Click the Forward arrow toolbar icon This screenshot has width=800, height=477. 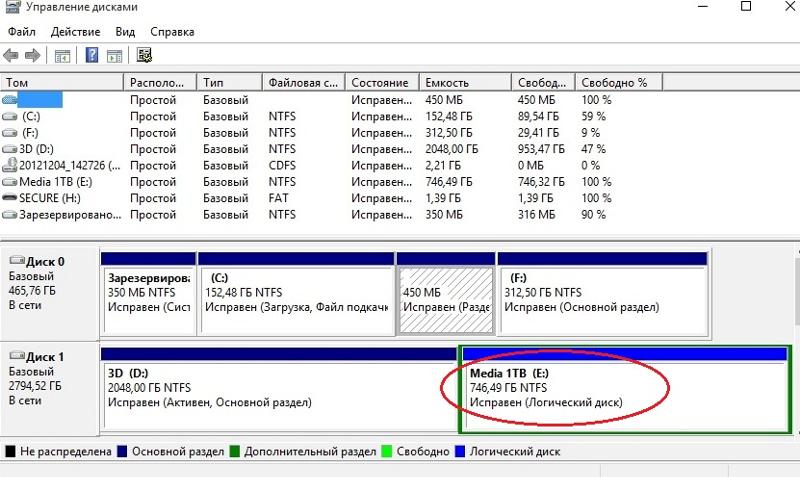pyautogui.click(x=32, y=55)
